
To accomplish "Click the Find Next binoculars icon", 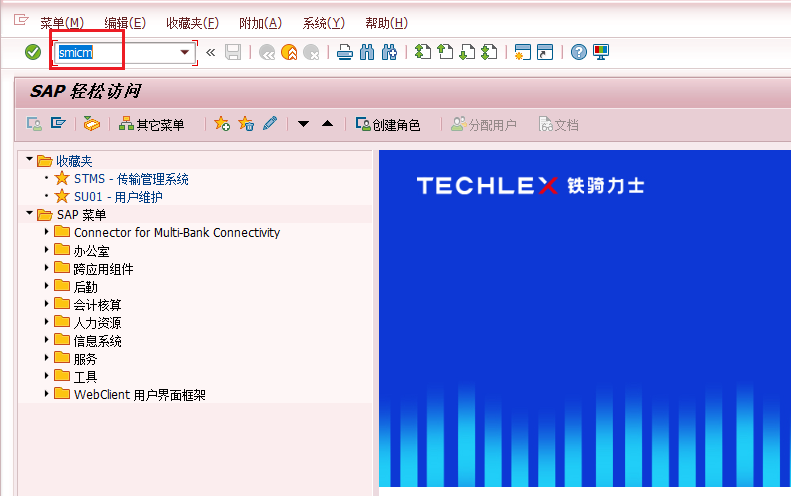I will pyautogui.click(x=389, y=52).
